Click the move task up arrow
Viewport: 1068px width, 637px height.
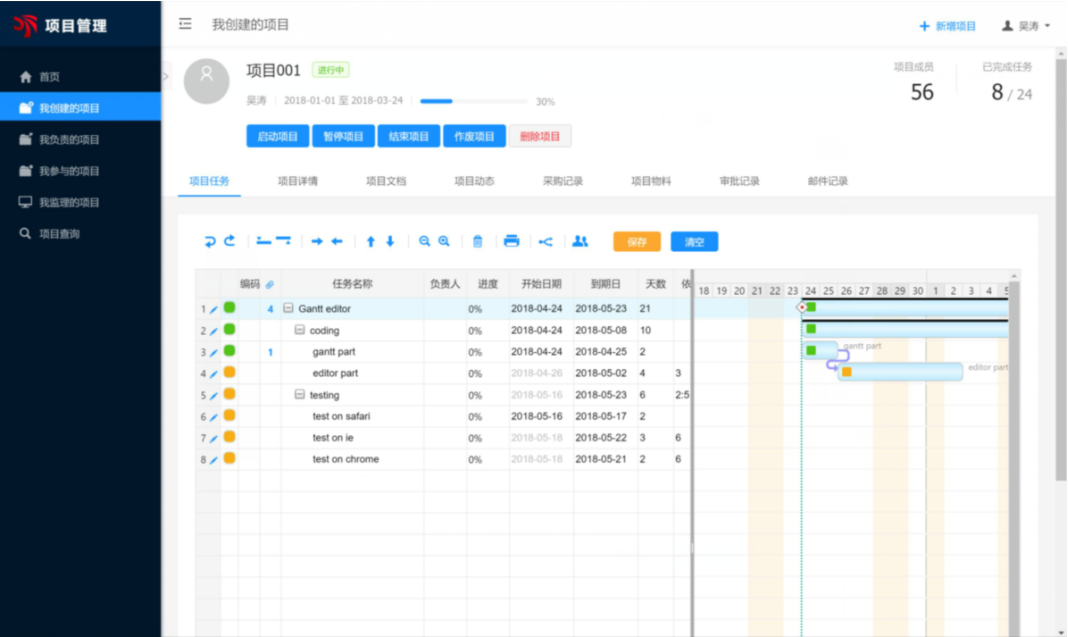[370, 241]
